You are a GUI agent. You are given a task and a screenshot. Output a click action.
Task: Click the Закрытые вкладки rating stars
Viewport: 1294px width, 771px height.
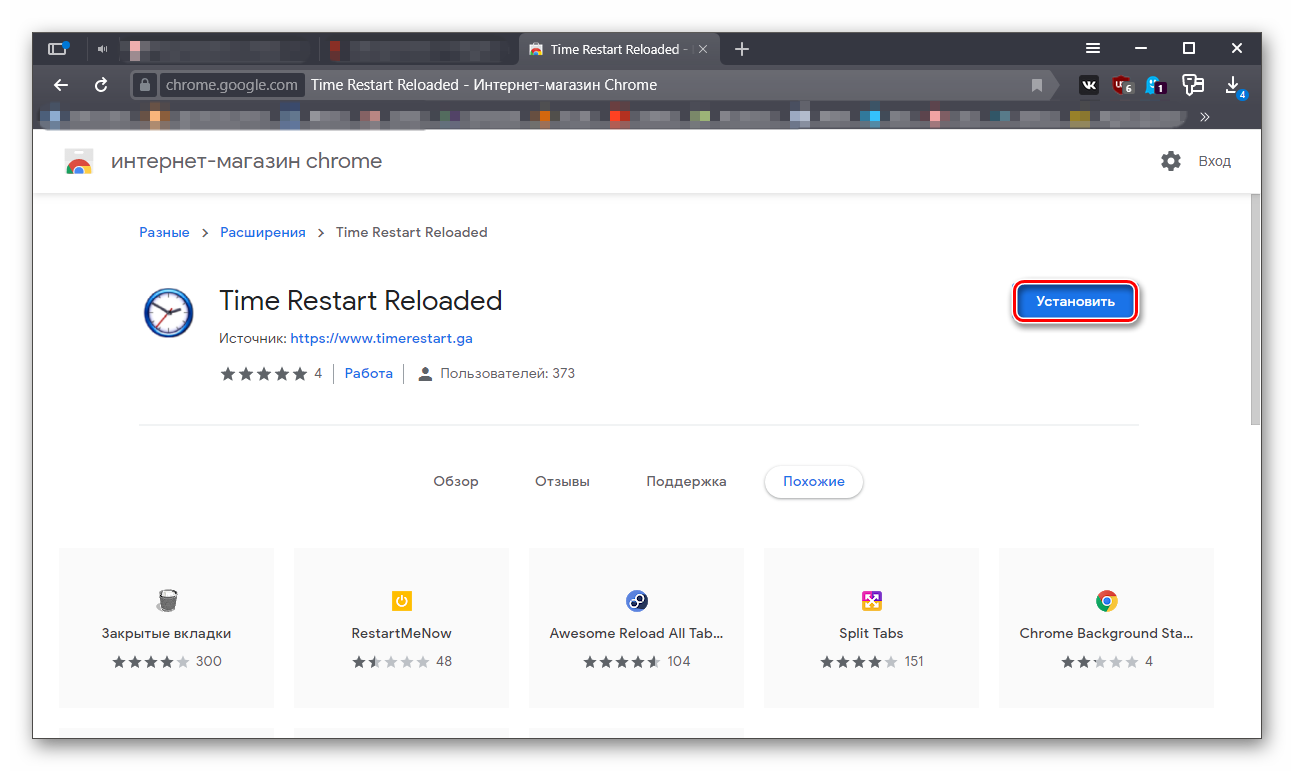pos(150,662)
